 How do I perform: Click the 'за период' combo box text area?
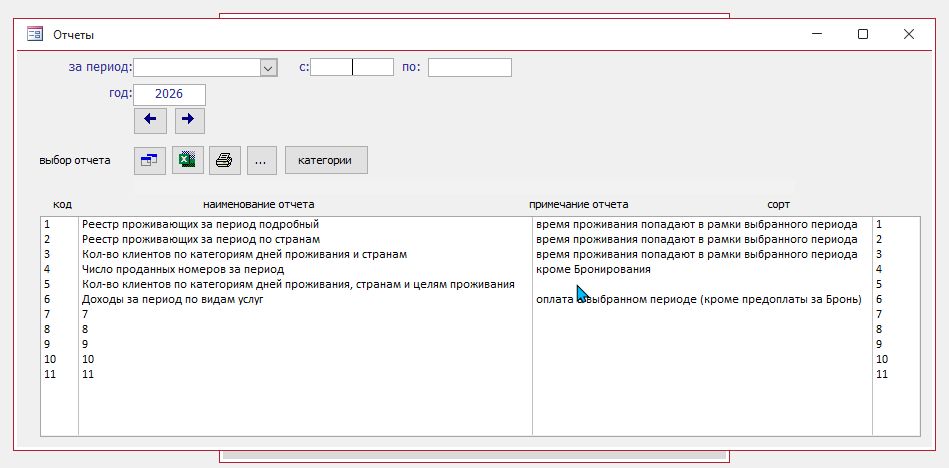point(196,68)
